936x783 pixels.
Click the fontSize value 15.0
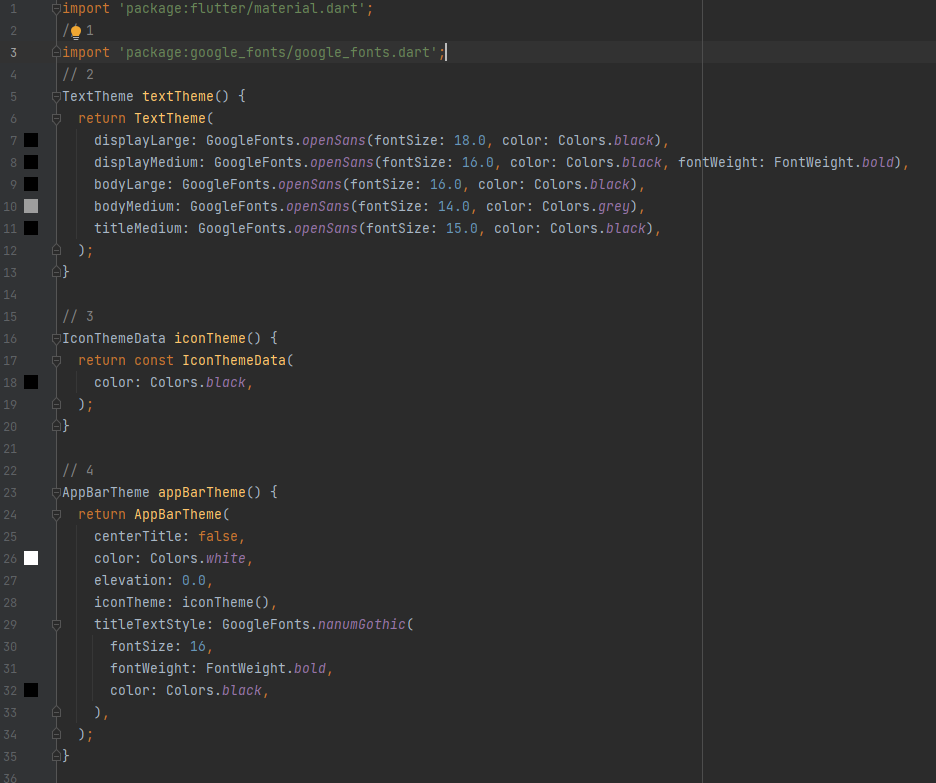(x=462, y=229)
